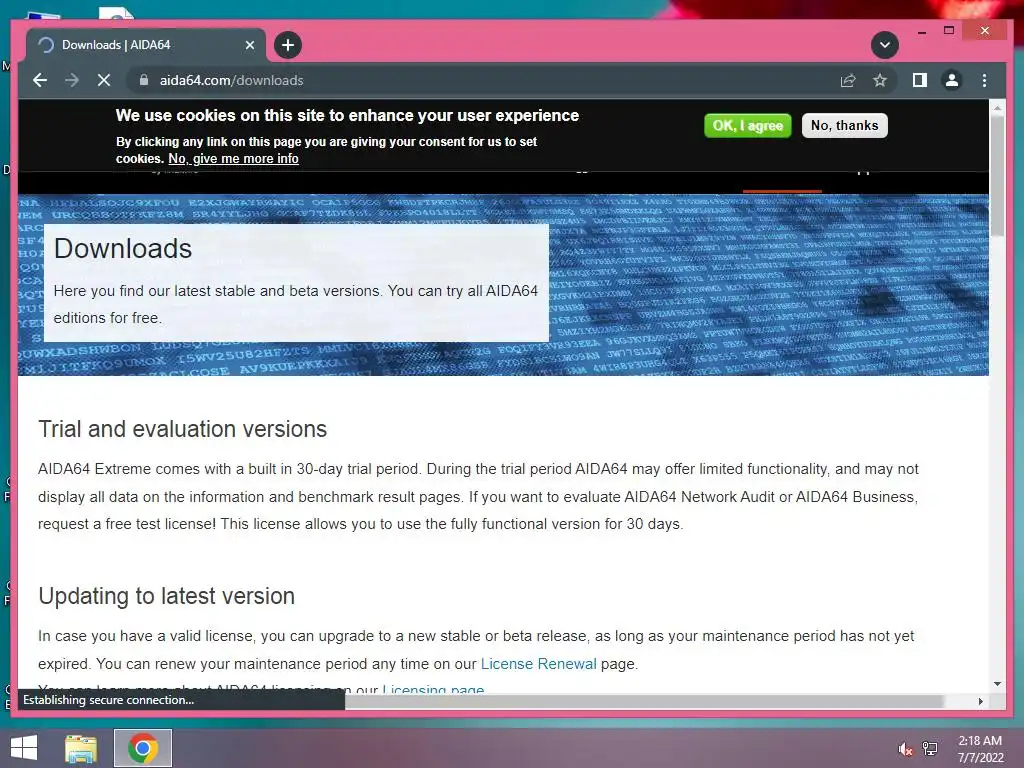Open the Chrome profile menu
Image resolution: width=1024 pixels, height=768 pixels.
[x=952, y=80]
